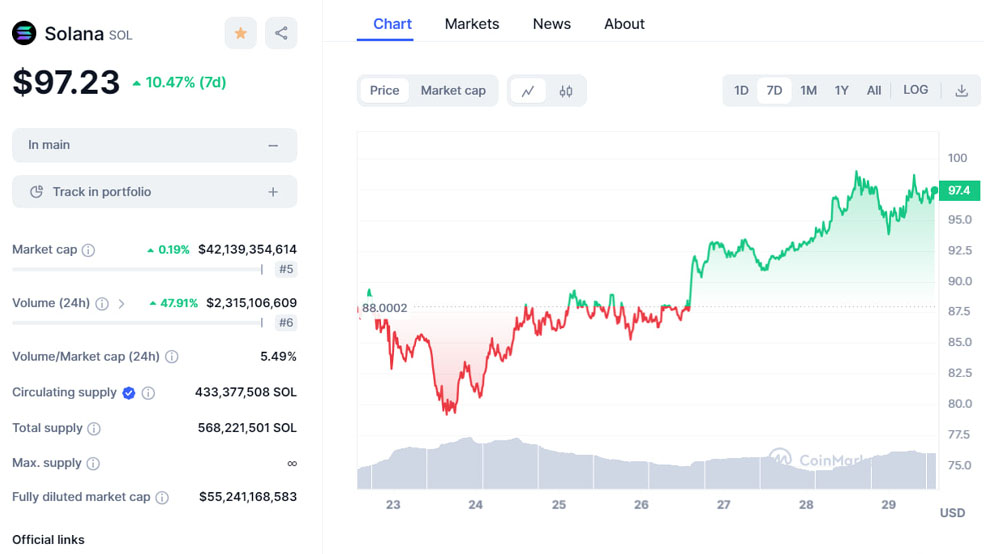This screenshot has height=554, width=984.
Task: Click the $2,315,106,609 volume value
Action: [251, 302]
